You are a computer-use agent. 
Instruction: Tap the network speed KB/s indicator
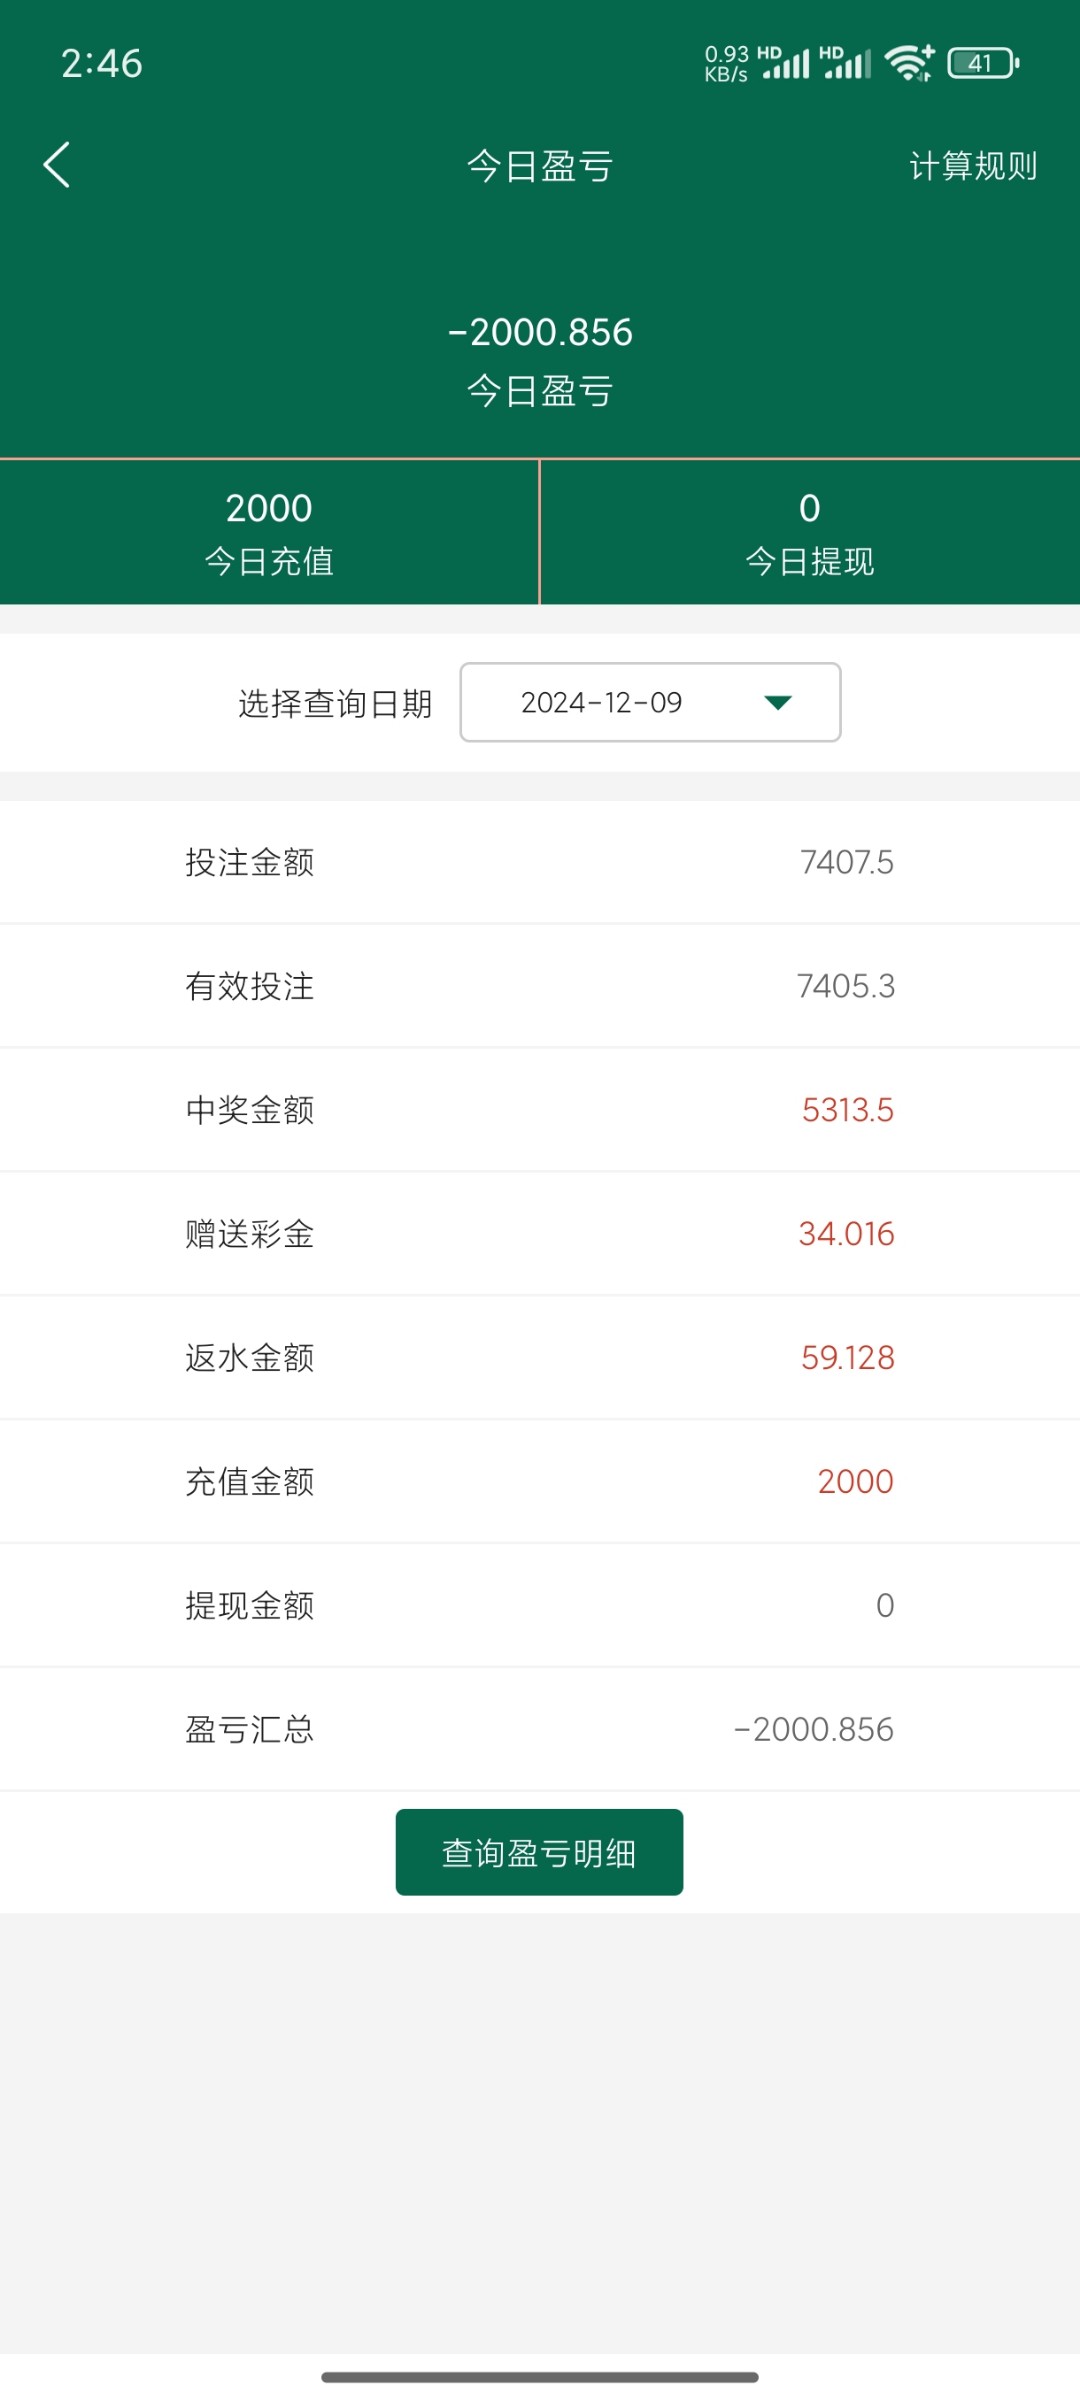click(726, 63)
